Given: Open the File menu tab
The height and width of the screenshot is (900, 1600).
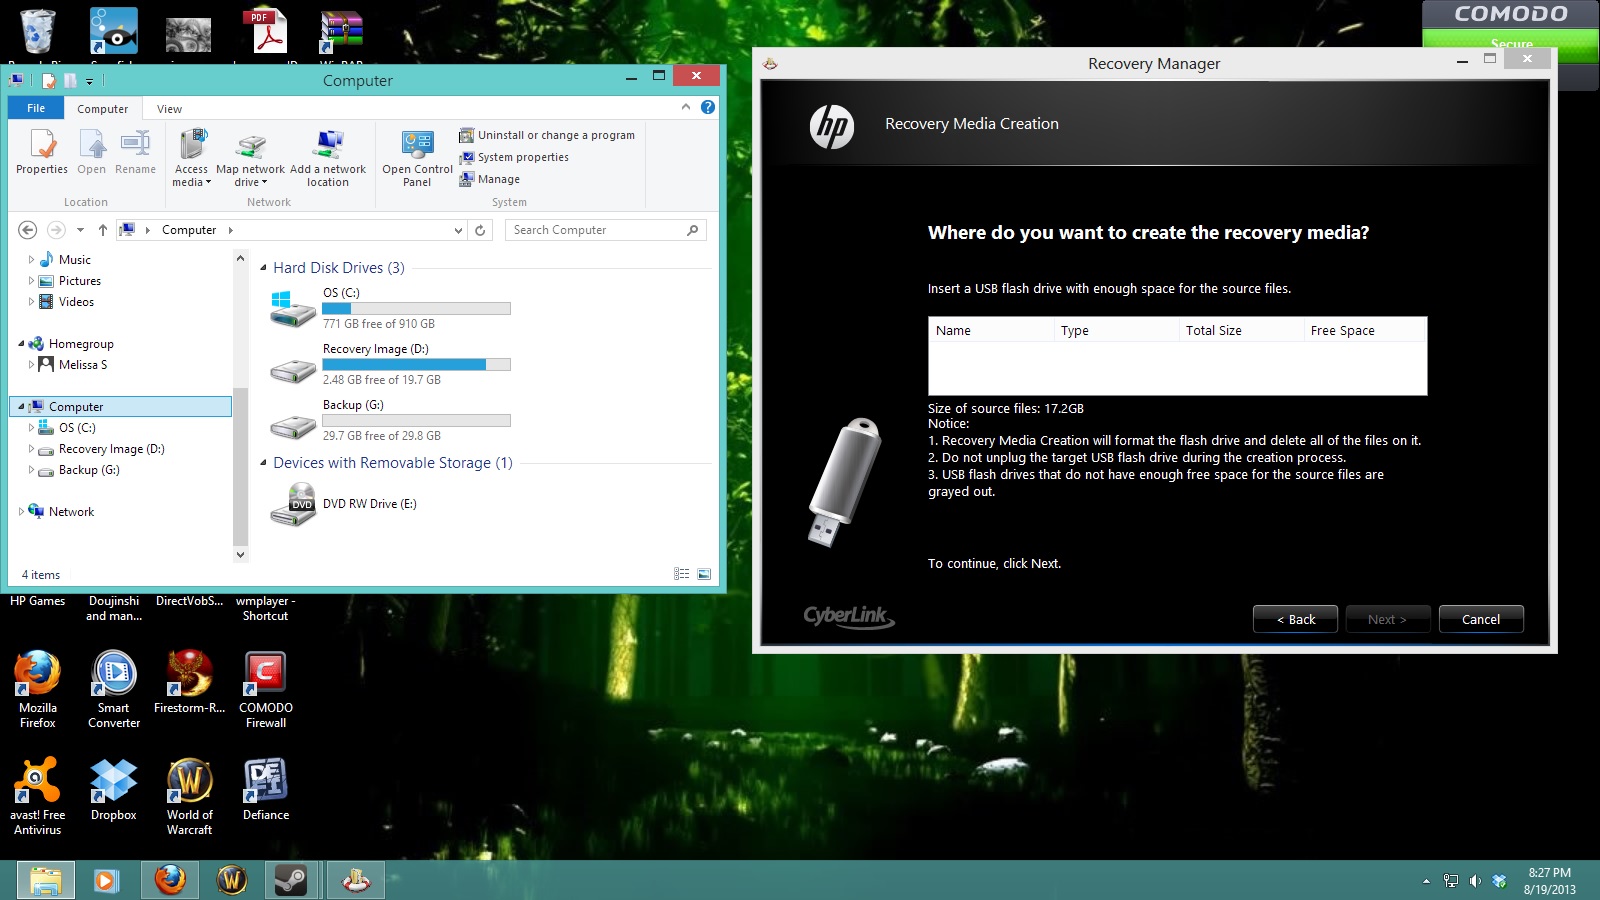Looking at the screenshot, I should tap(36, 108).
